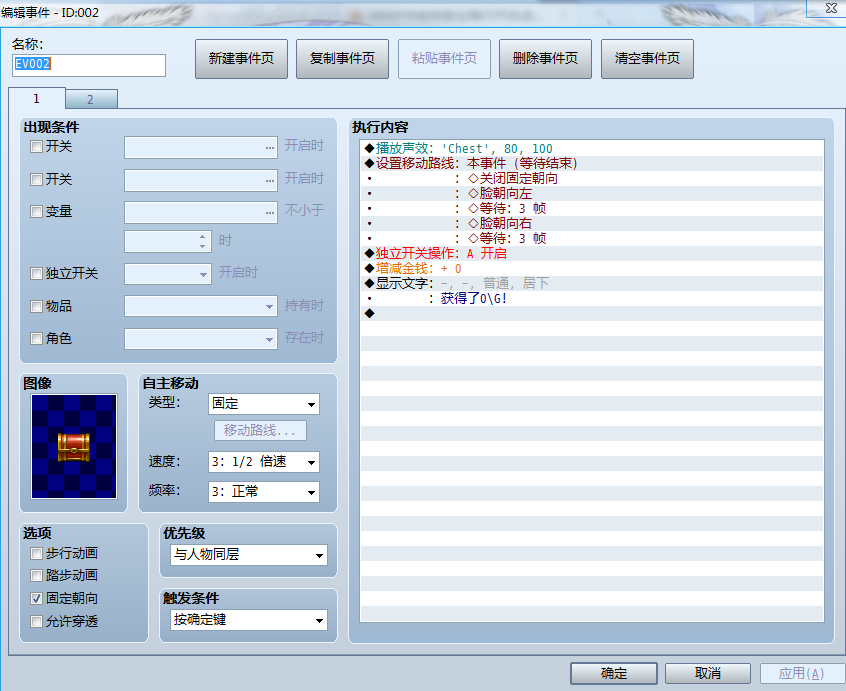Click the 删除事件页 button
The image size is (846, 691).
click(545, 59)
